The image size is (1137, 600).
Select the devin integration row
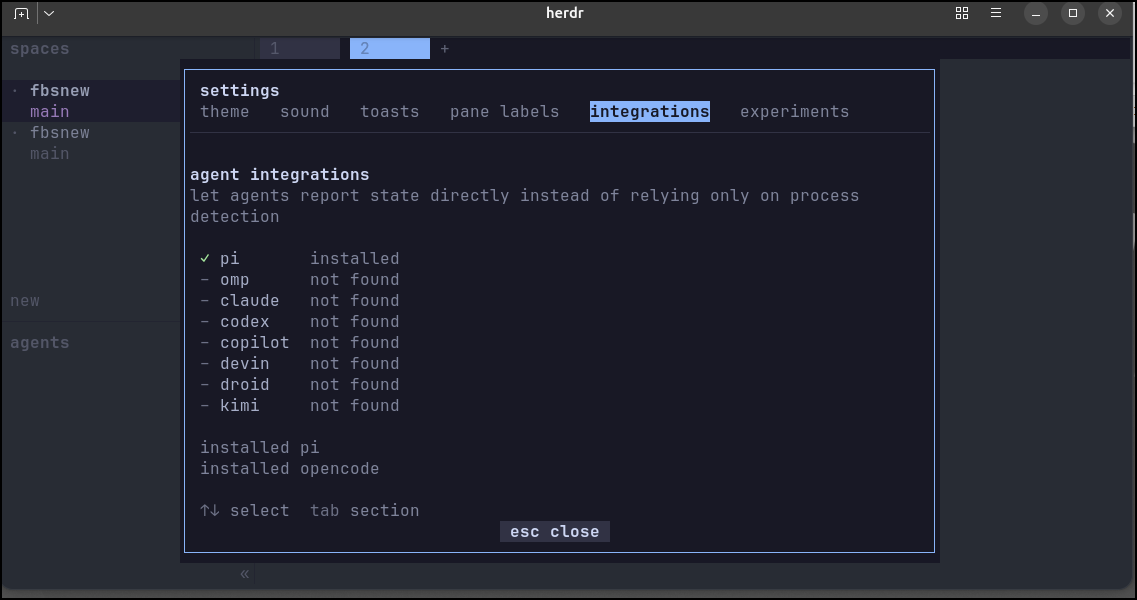pos(299,363)
